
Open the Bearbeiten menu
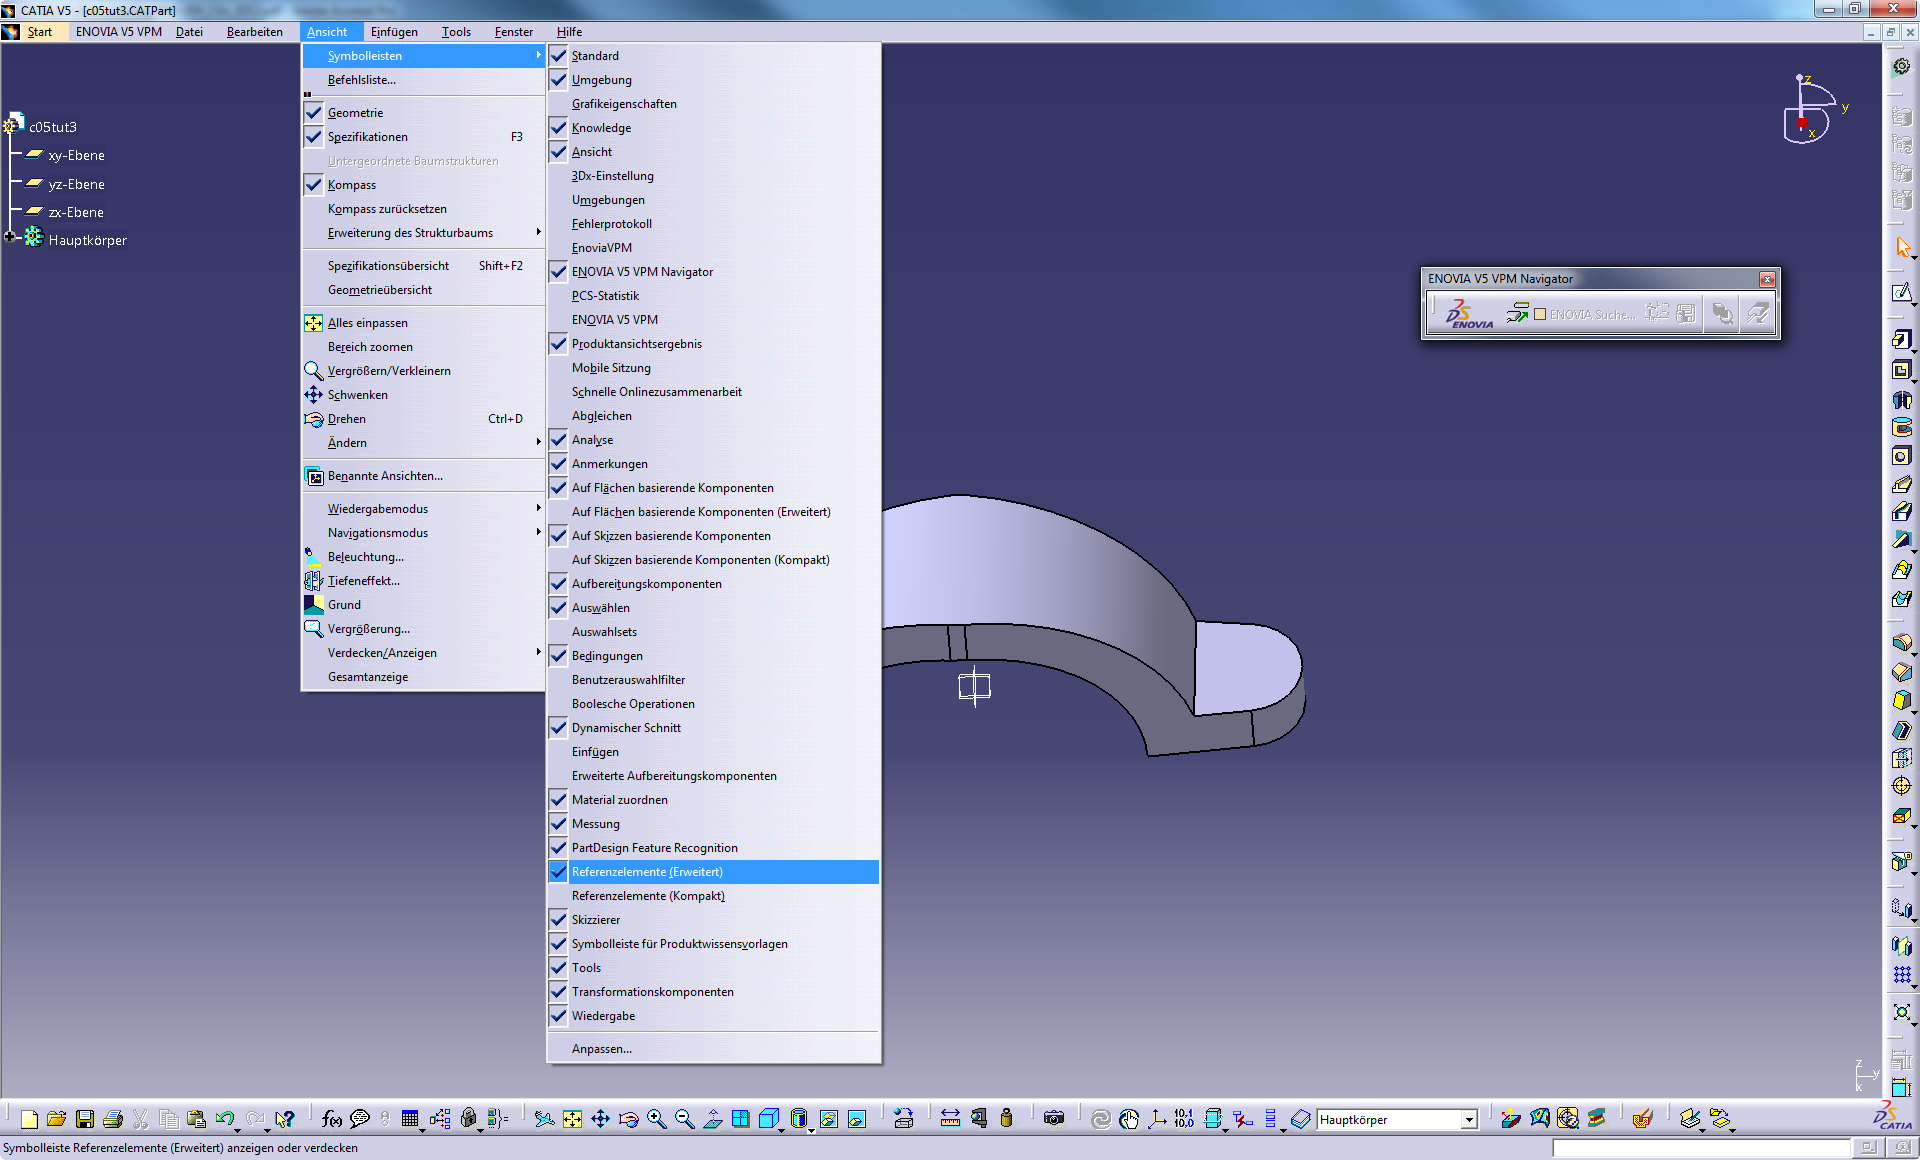[x=255, y=32]
